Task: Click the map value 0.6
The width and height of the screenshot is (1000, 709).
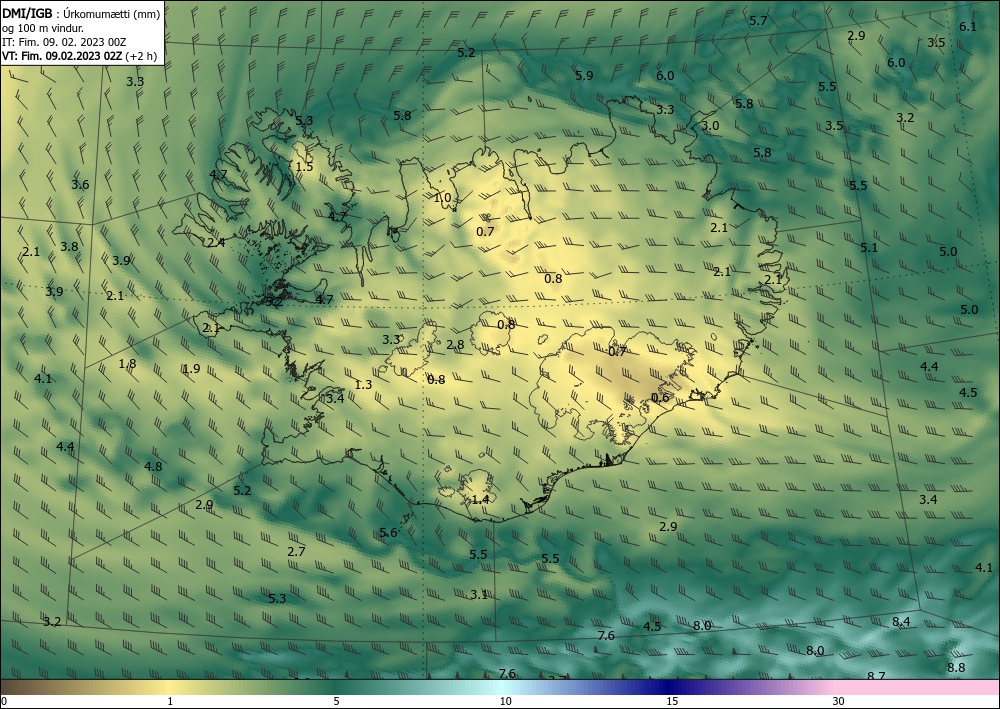Action: [661, 398]
